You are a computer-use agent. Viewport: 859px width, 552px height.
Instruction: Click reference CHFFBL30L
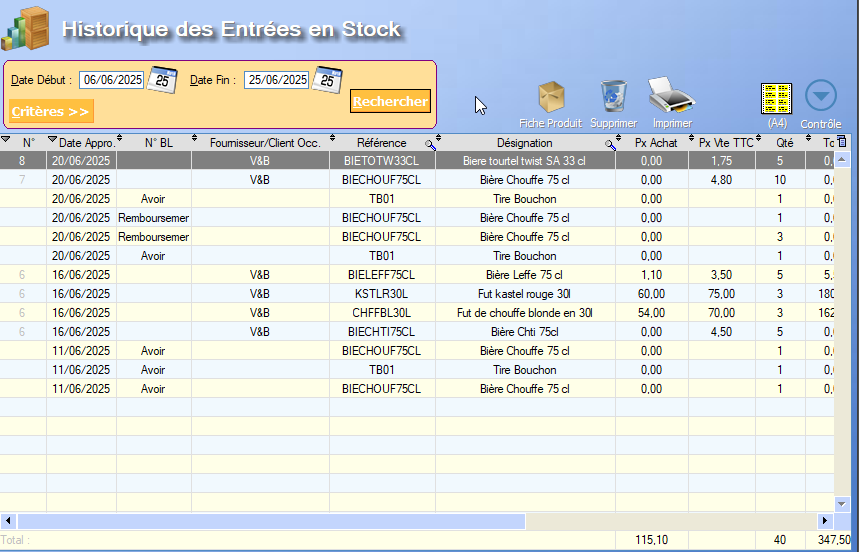click(x=382, y=313)
